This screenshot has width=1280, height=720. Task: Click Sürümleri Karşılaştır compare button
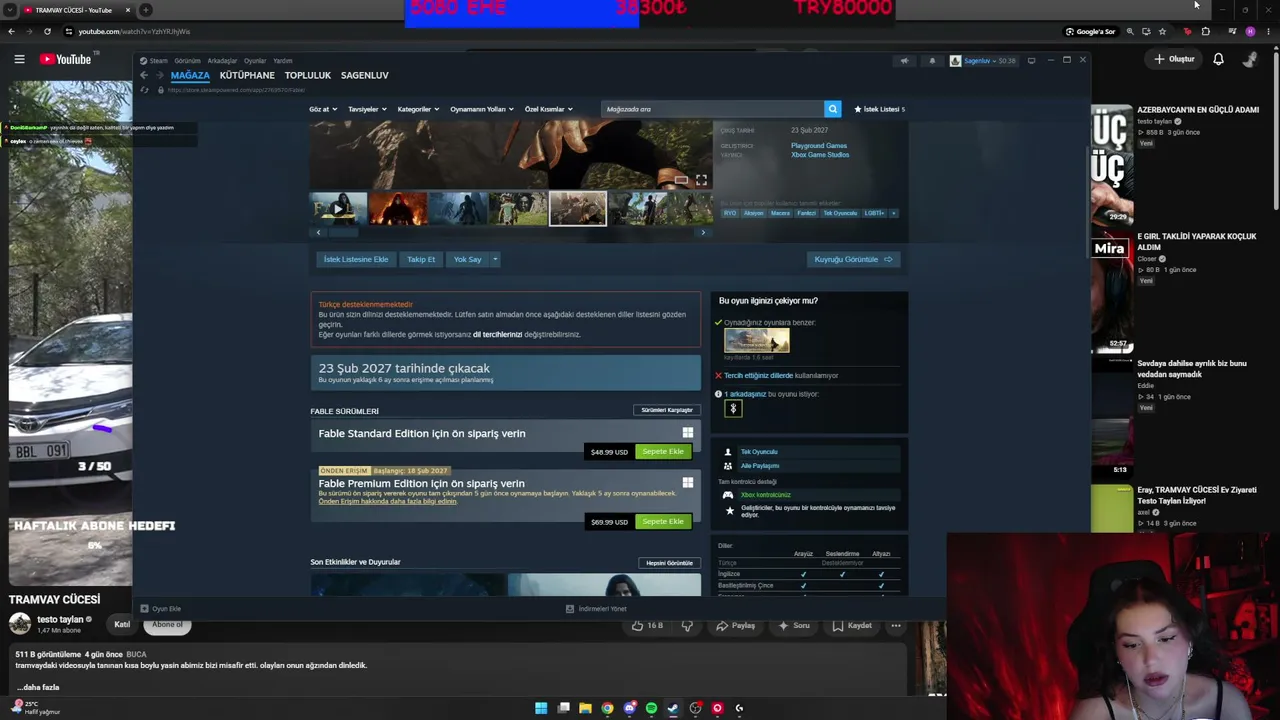pyautogui.click(x=667, y=410)
